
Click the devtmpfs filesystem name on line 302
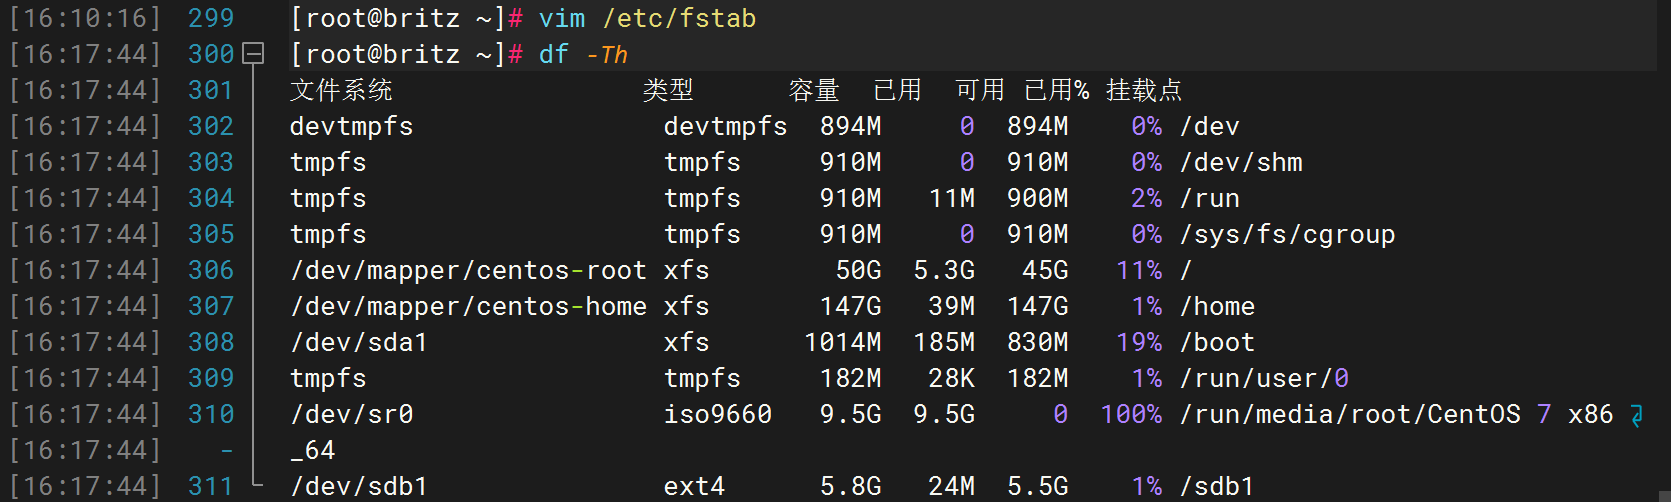[352, 126]
